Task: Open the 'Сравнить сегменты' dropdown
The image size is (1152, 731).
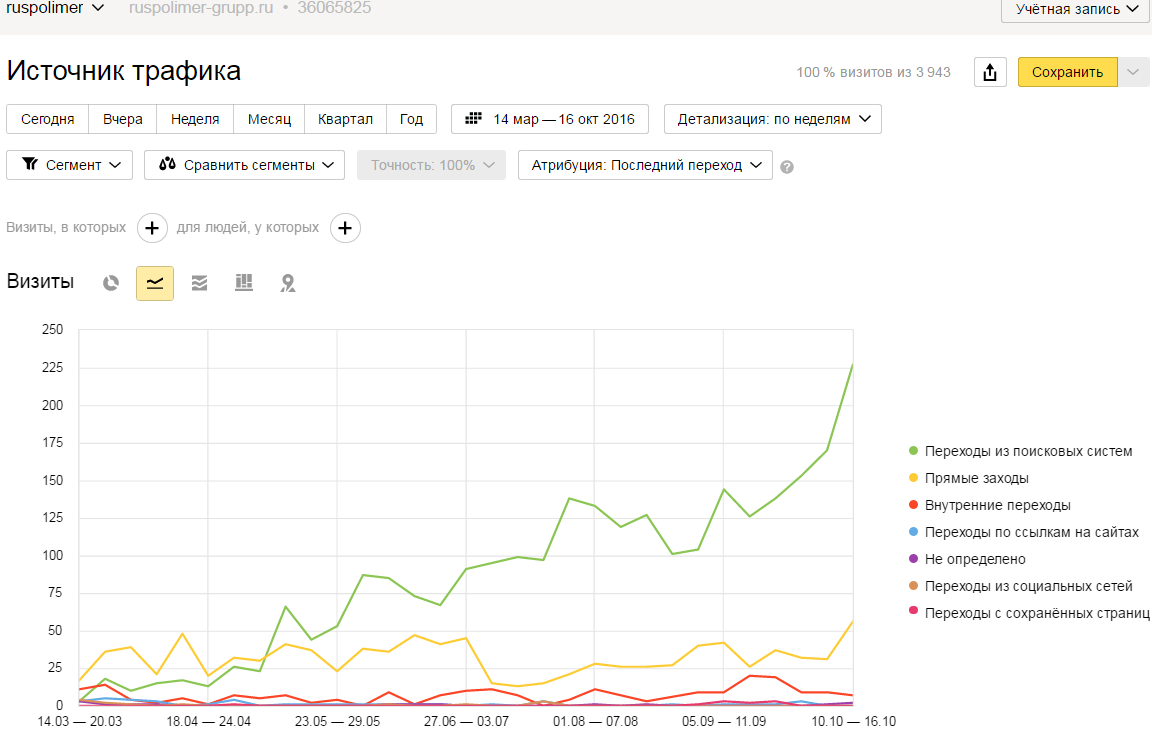Action: click(x=245, y=165)
